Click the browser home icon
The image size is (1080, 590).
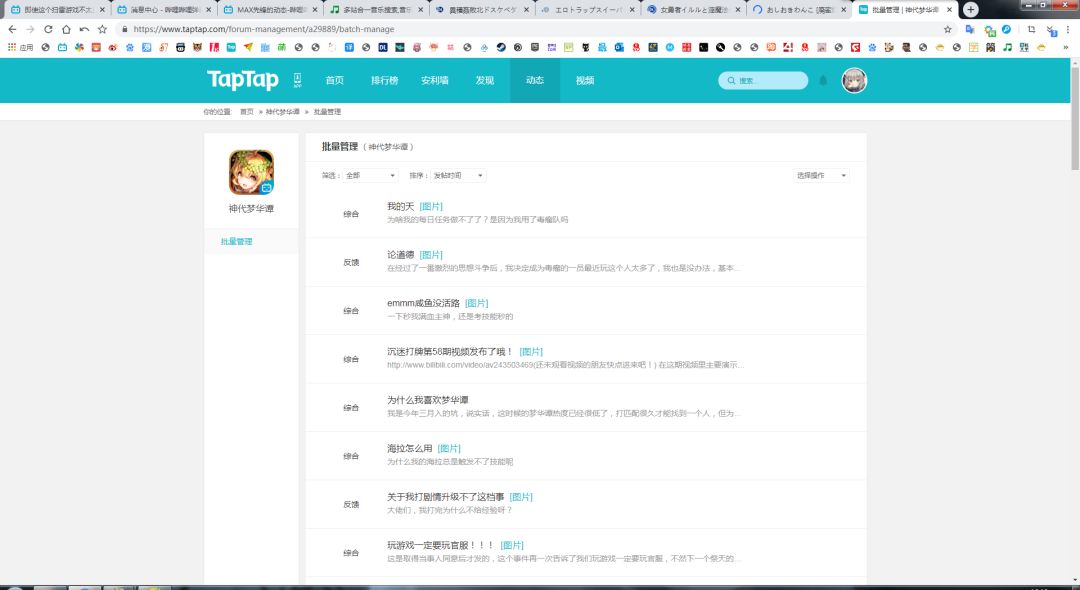pyautogui.click(x=66, y=29)
